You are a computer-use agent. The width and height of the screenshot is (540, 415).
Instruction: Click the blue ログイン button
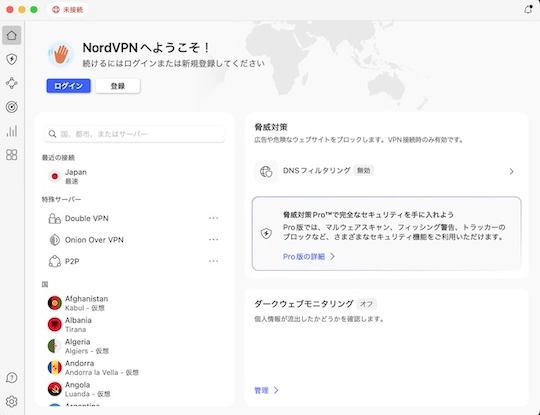coord(69,86)
